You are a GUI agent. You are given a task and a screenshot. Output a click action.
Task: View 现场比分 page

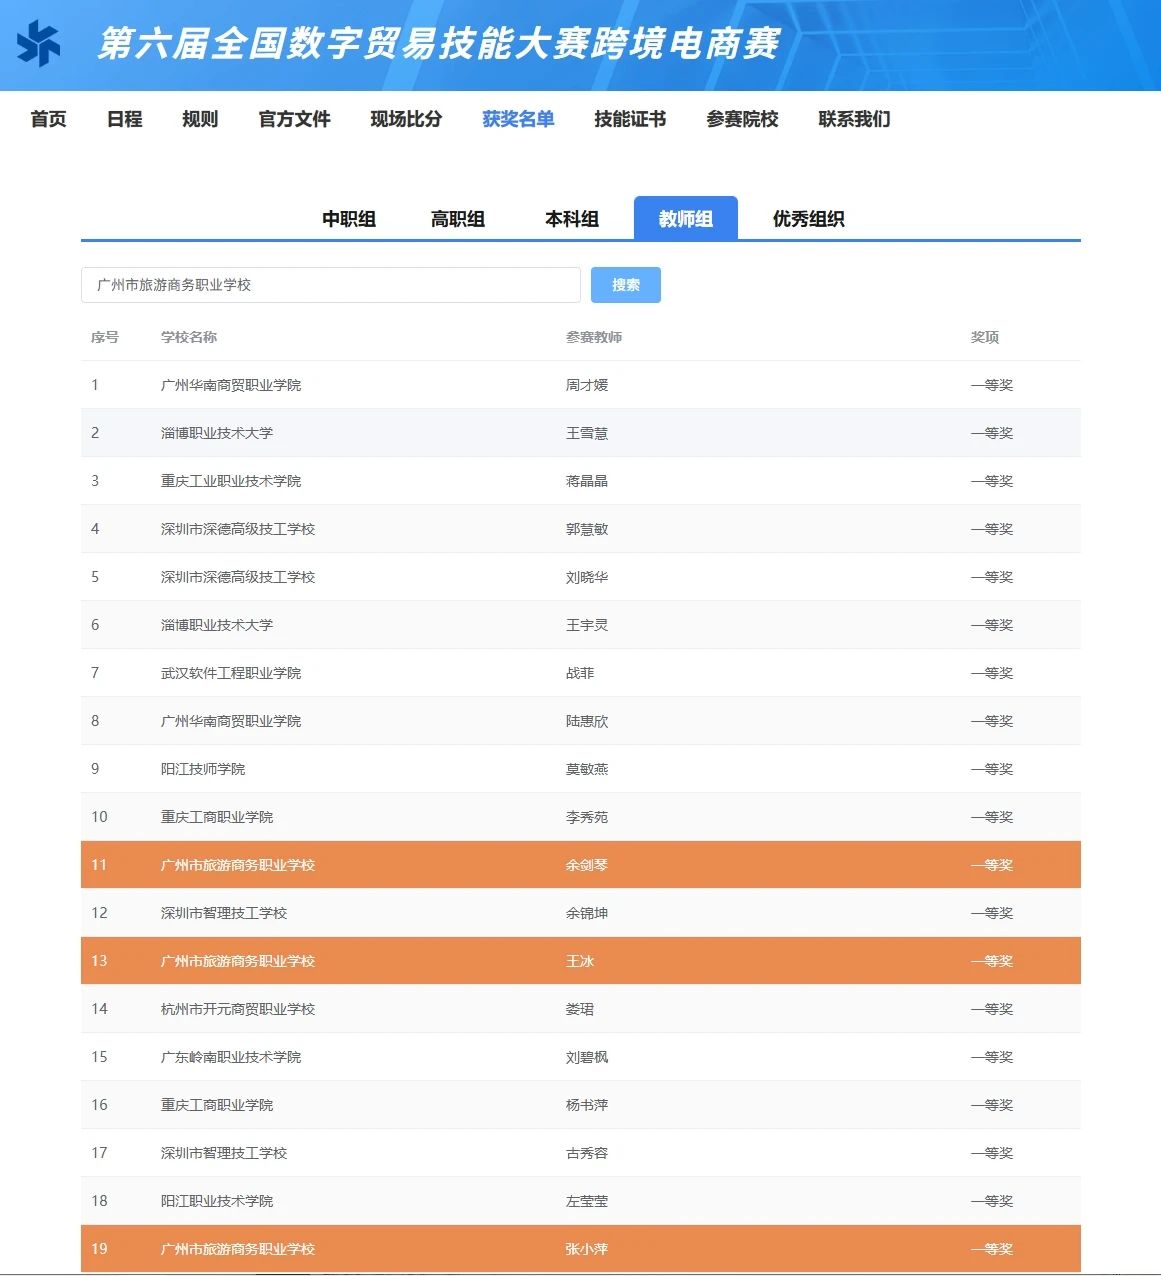[406, 119]
